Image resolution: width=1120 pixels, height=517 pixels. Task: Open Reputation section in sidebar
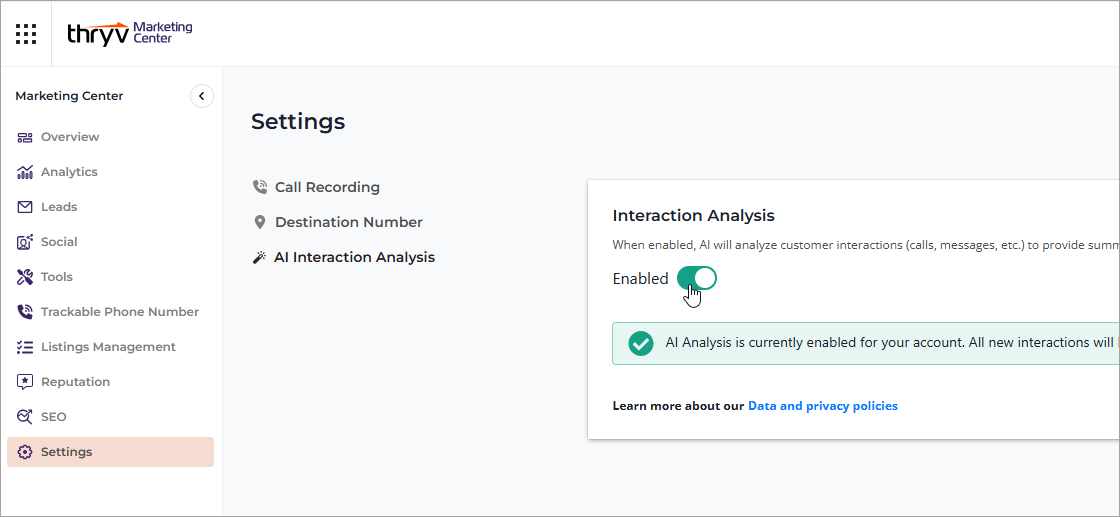[75, 382]
